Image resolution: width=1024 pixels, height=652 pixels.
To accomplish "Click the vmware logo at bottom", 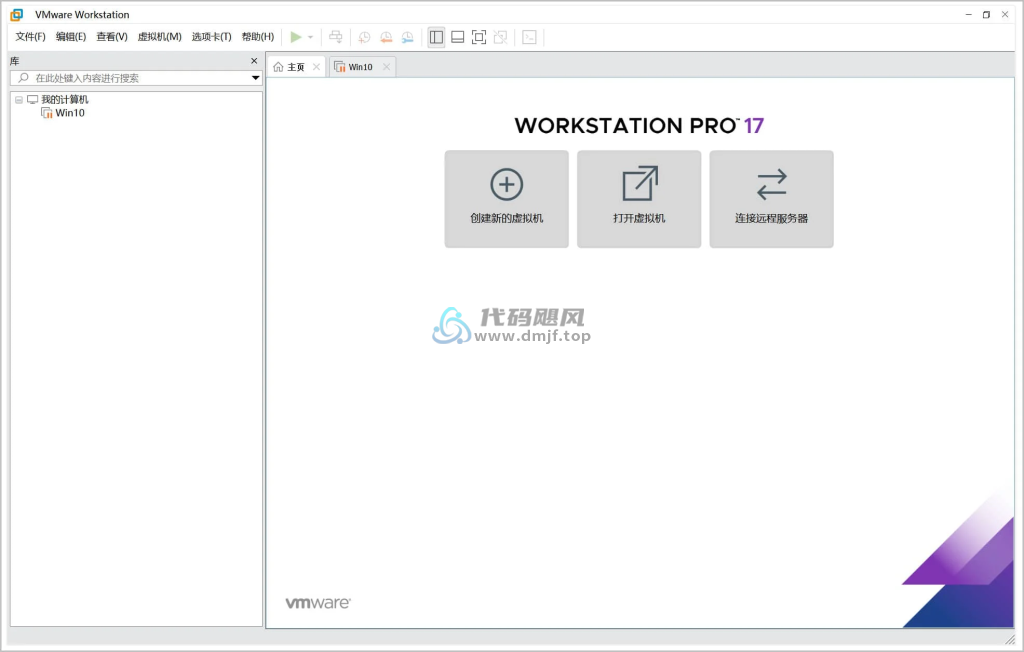I will pyautogui.click(x=318, y=603).
